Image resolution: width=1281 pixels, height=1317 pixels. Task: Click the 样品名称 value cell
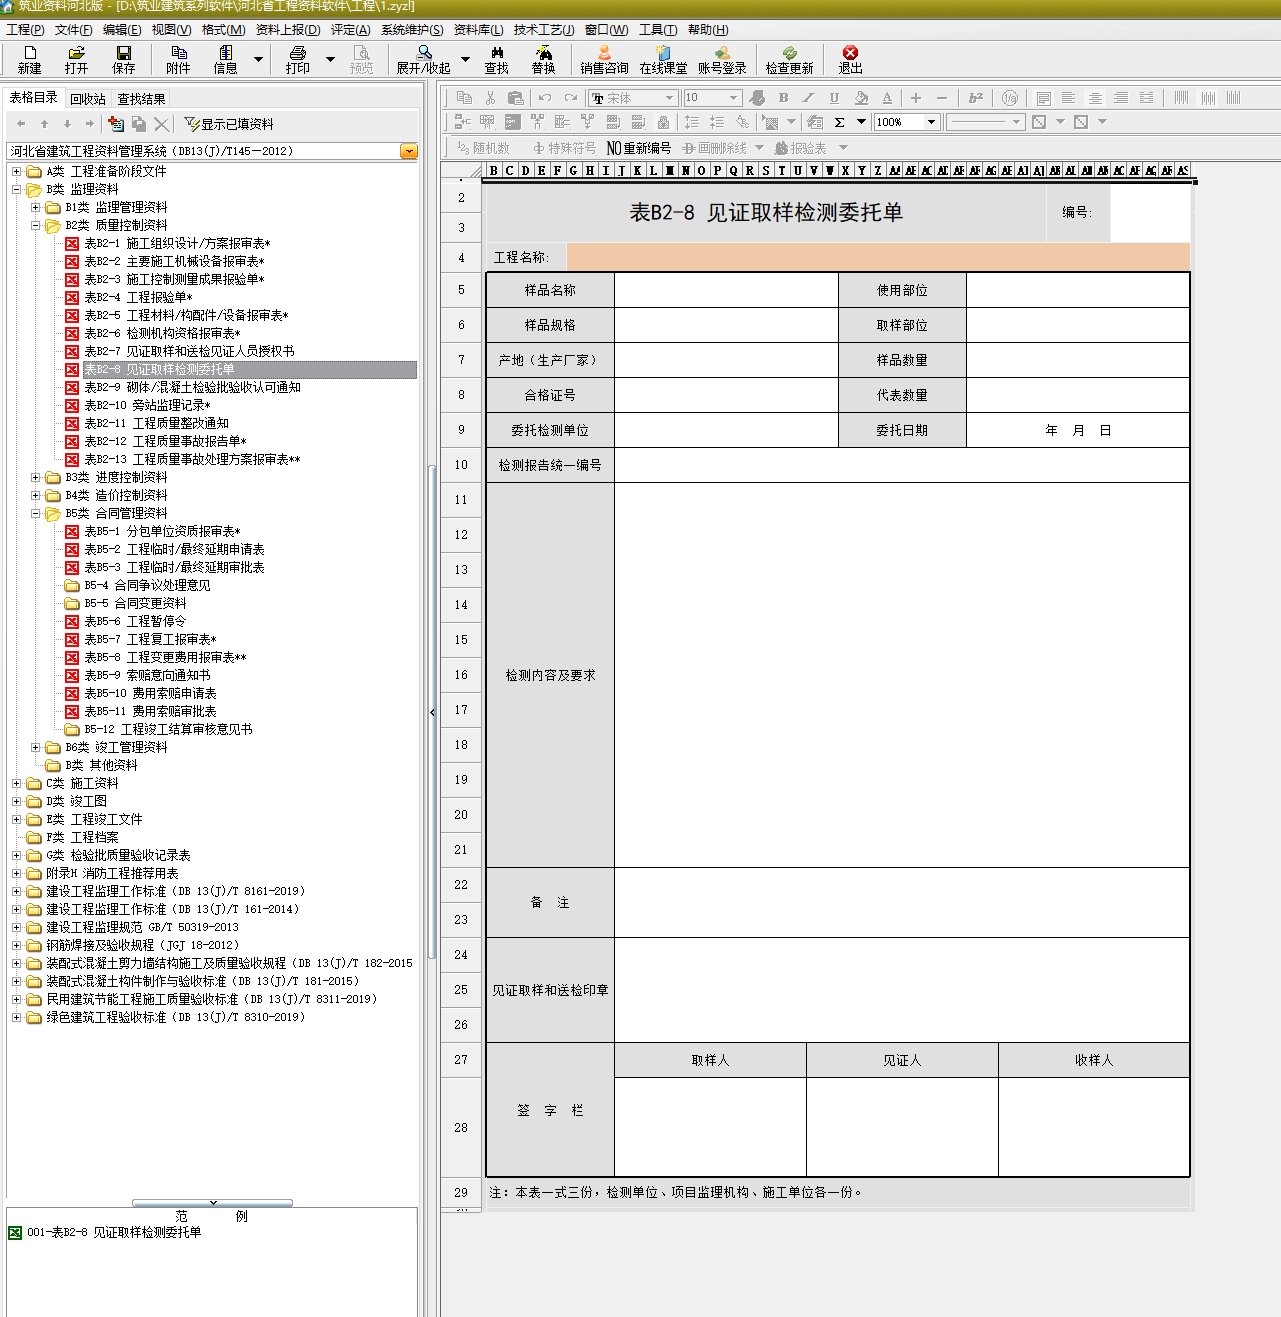(726, 290)
